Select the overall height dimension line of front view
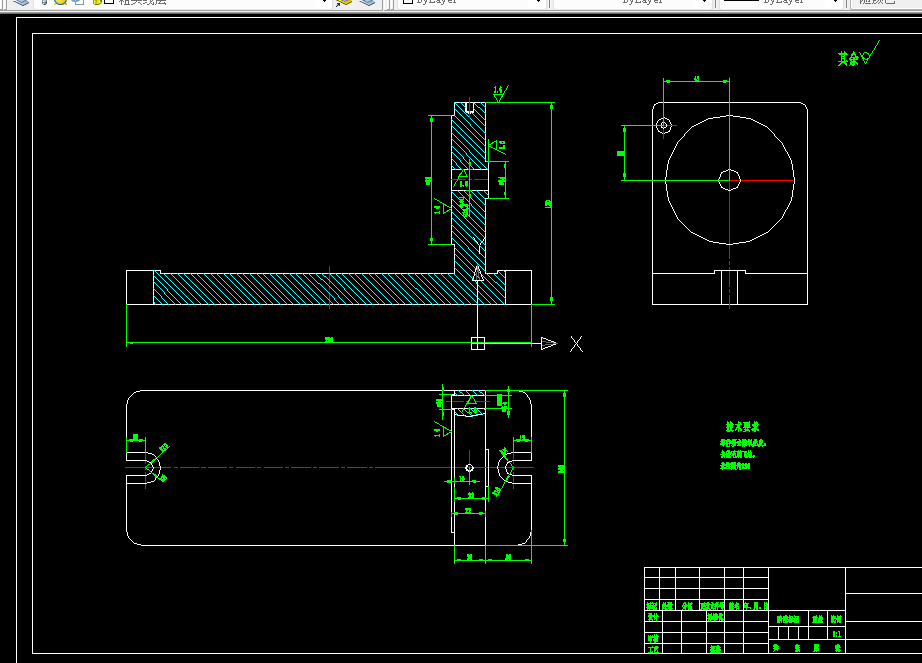Image resolution: width=922 pixels, height=663 pixels. [552, 203]
